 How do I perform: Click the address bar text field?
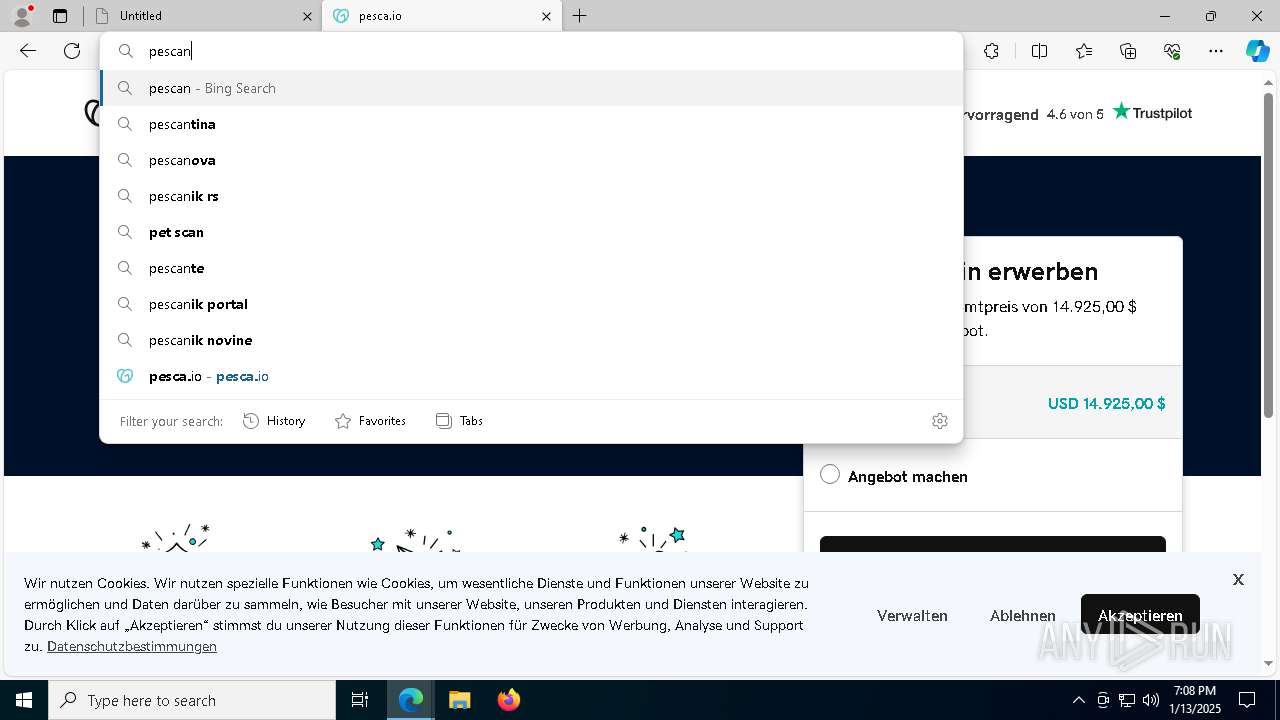(531, 51)
